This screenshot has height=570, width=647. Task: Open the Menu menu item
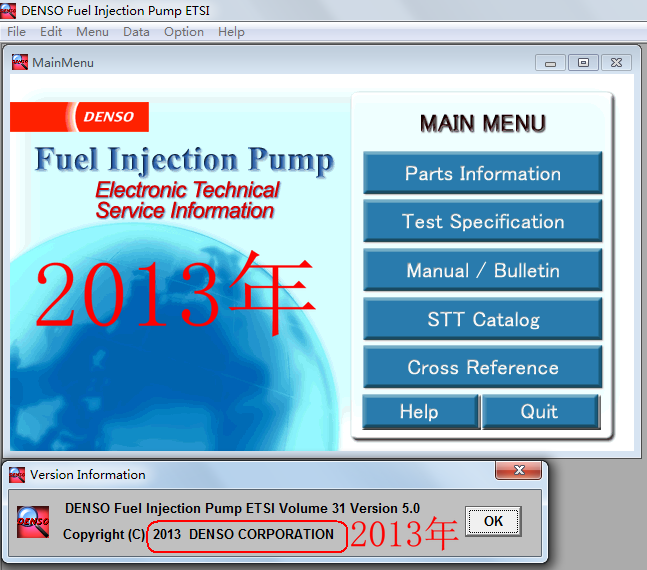point(92,32)
